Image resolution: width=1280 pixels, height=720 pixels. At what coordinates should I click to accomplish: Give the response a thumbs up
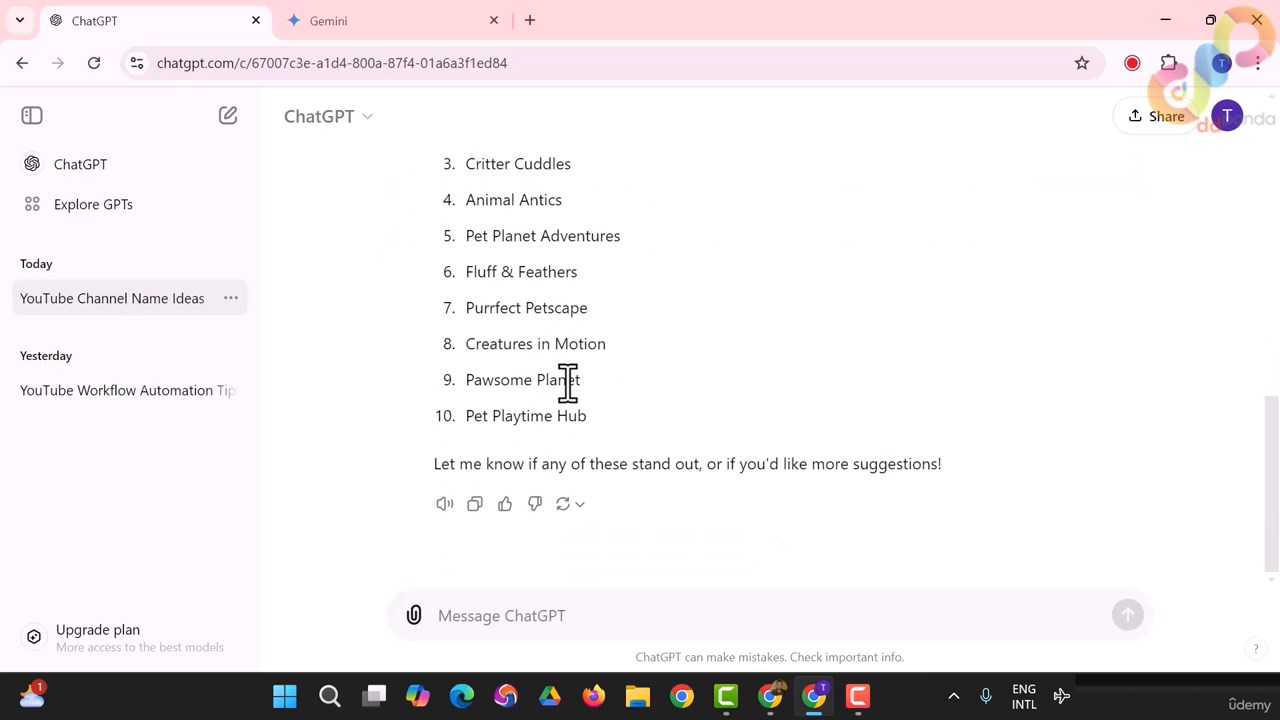[x=505, y=504]
